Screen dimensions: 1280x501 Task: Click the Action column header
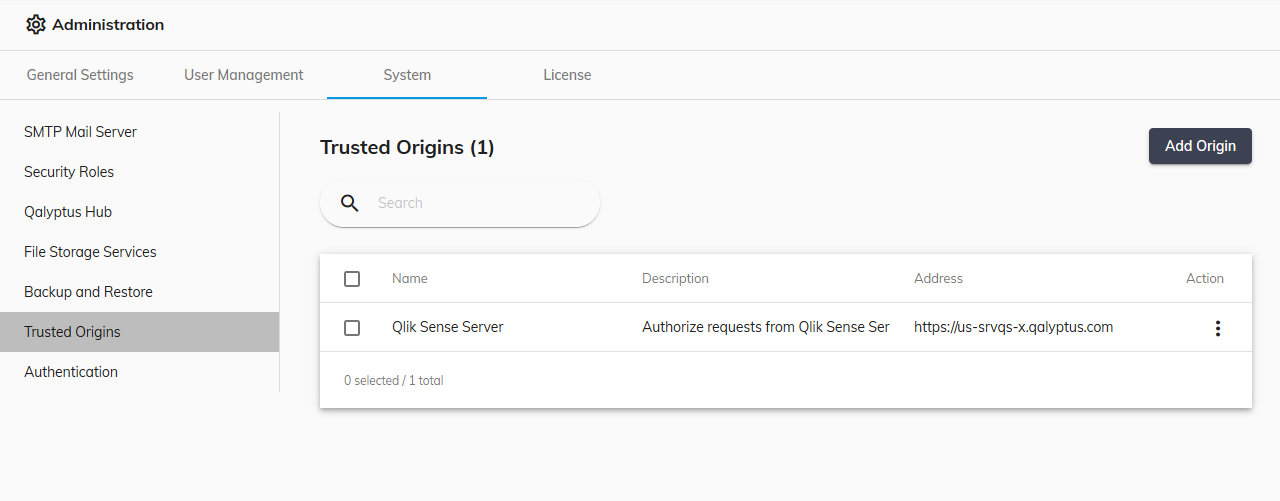click(x=1205, y=279)
